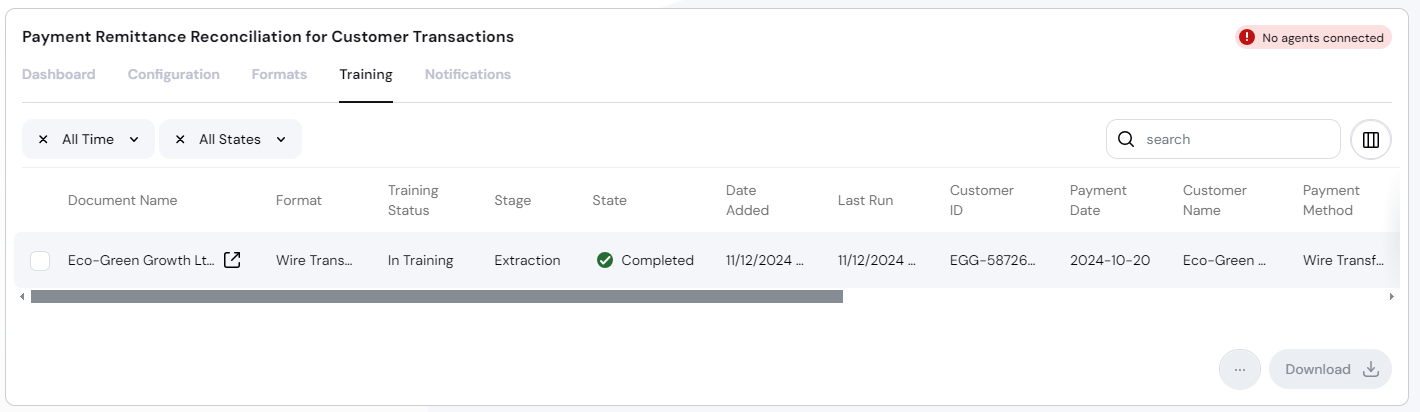
Task: Remove the All States filter via X
Action: click(x=180, y=139)
